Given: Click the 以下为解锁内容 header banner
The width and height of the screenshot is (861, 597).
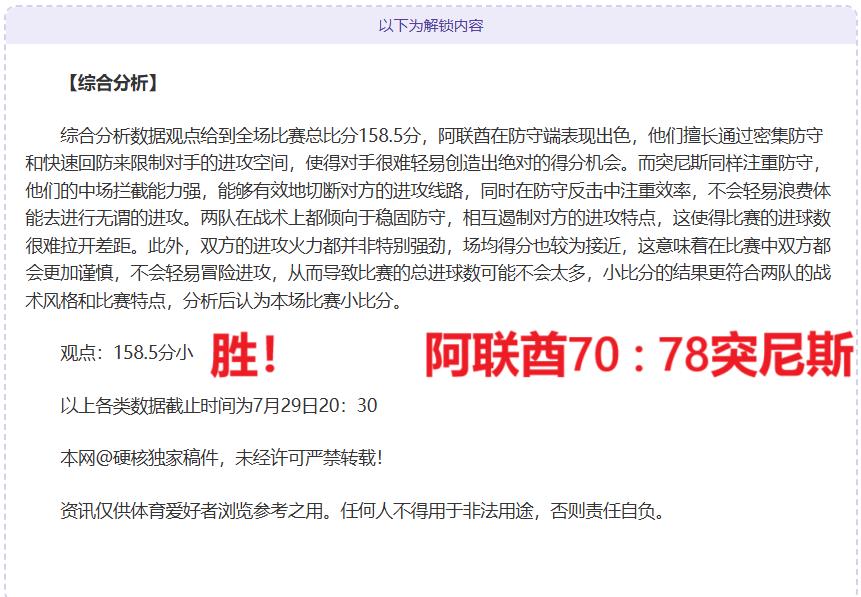Looking at the screenshot, I should (x=430, y=25).
